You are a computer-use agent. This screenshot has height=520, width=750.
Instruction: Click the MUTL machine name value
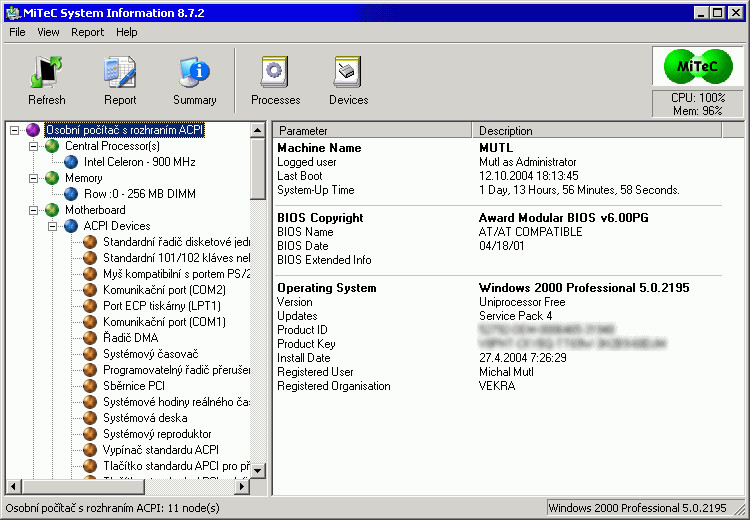pos(496,148)
